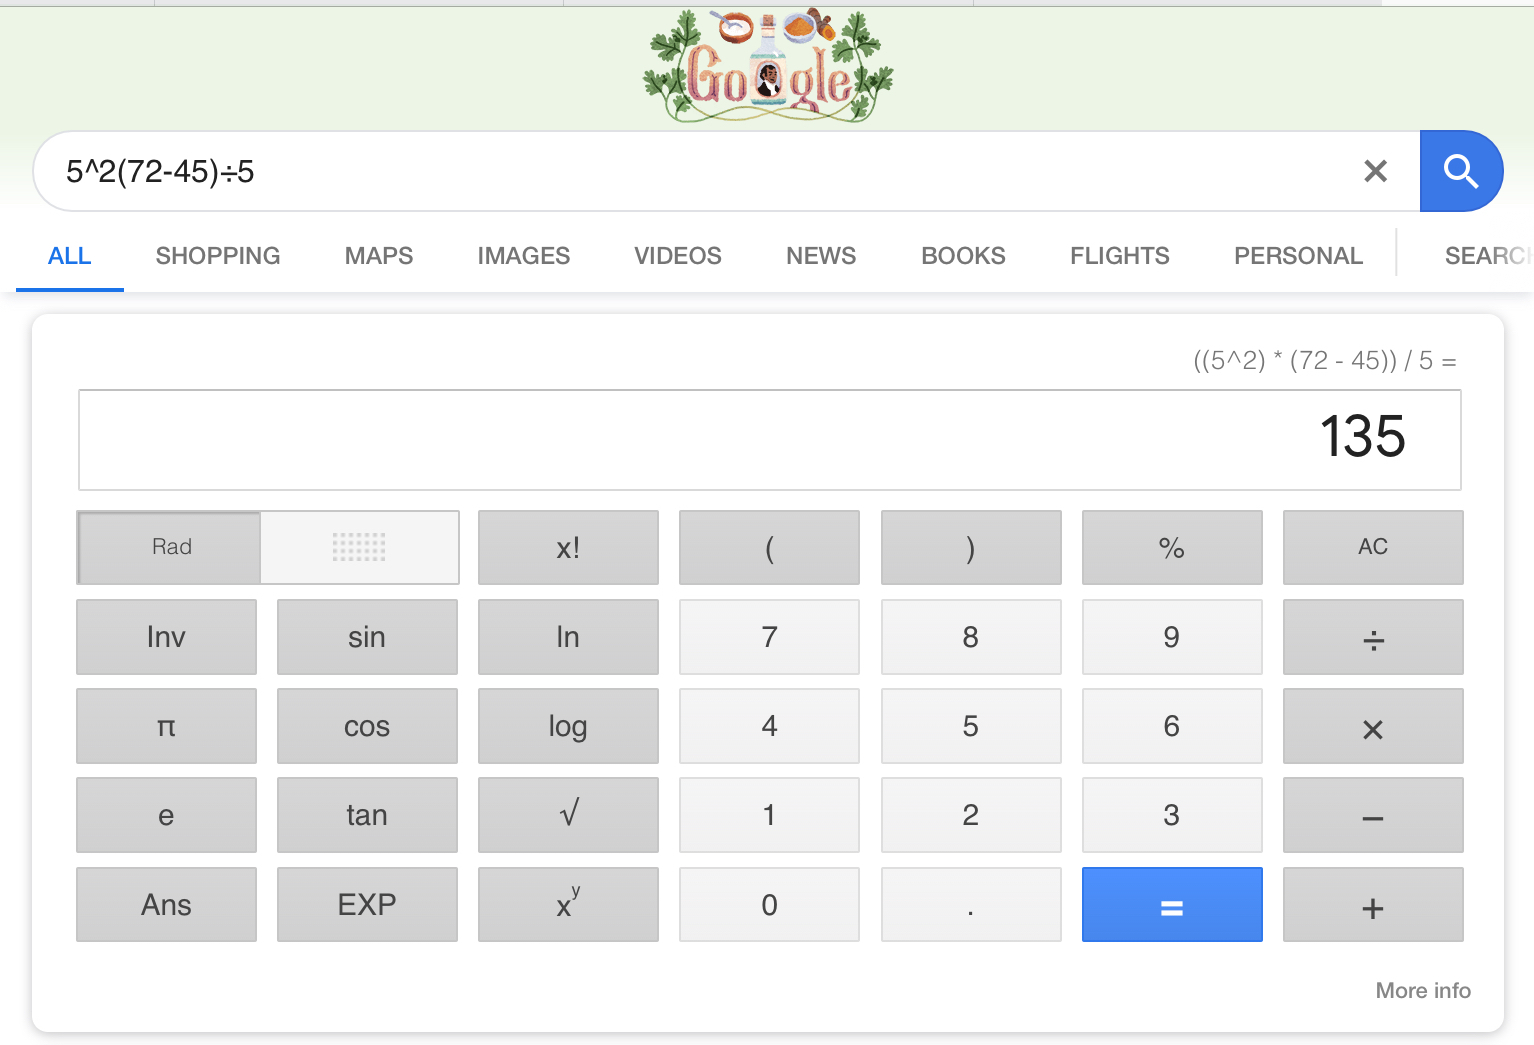Click the multiplication operator key

click(x=1373, y=726)
